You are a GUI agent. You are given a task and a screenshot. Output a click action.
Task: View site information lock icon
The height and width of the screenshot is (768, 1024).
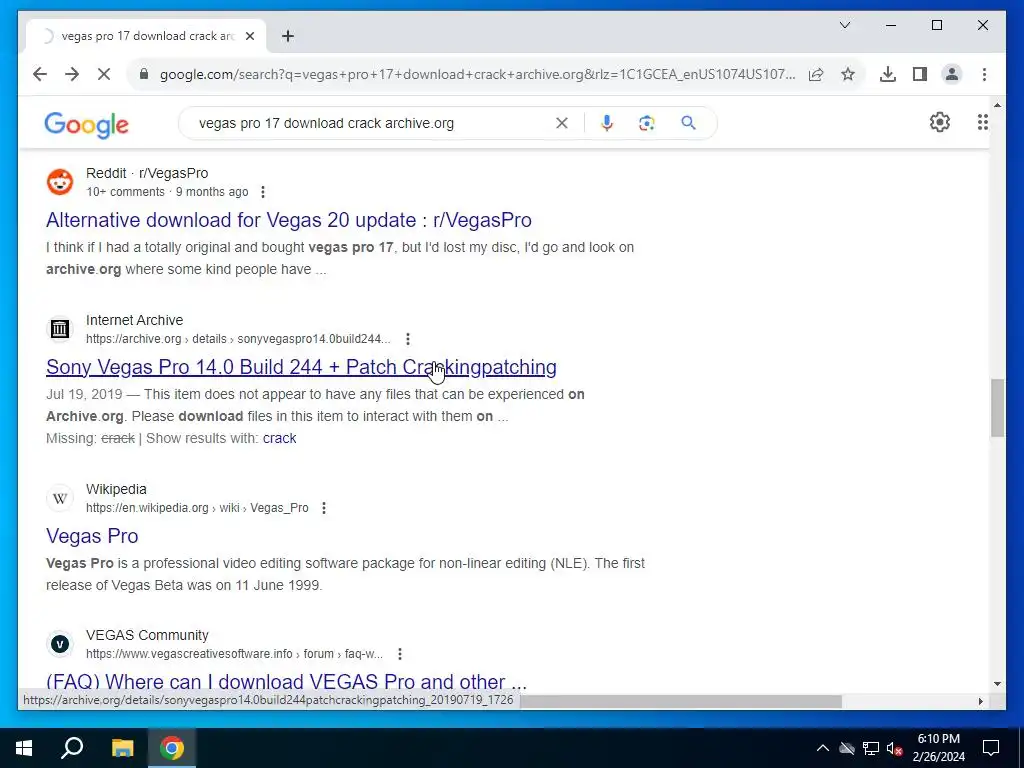(144, 74)
